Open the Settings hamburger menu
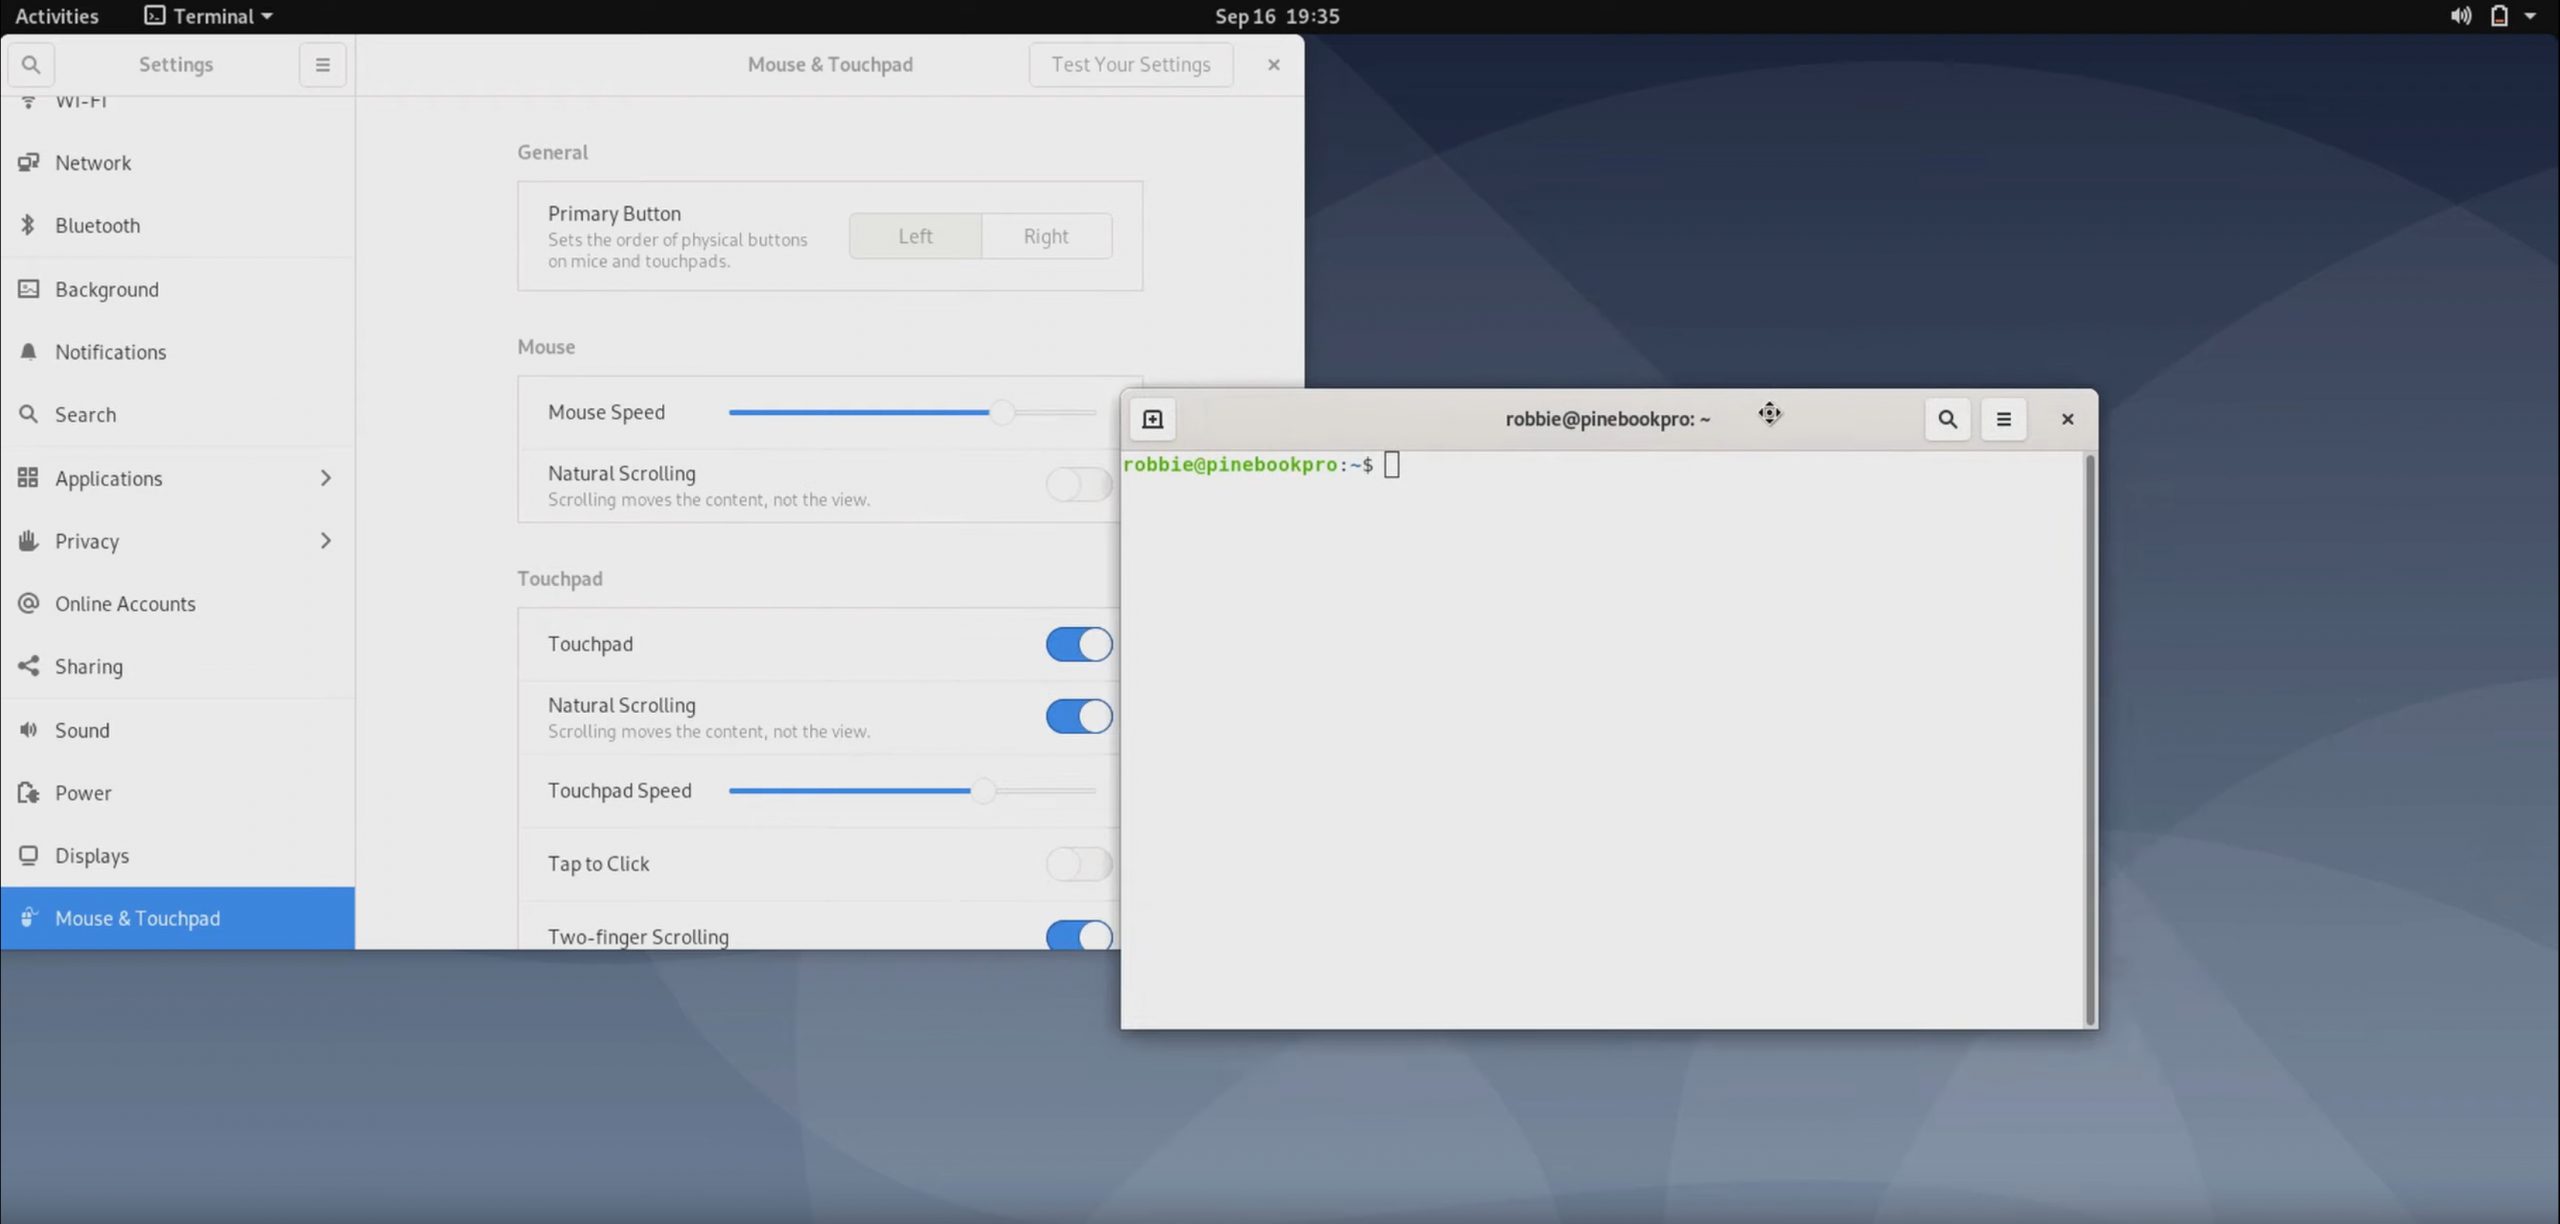 tap(322, 64)
